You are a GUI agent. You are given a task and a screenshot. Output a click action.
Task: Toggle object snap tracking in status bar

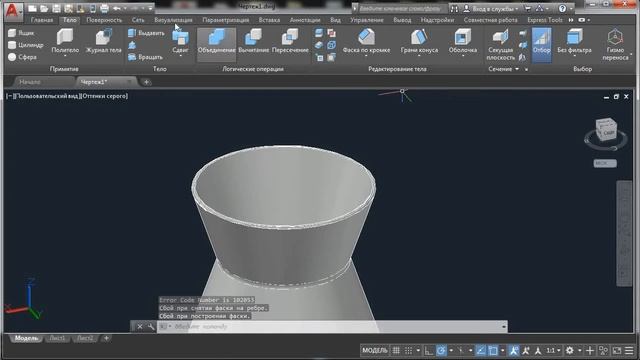[x=481, y=350]
